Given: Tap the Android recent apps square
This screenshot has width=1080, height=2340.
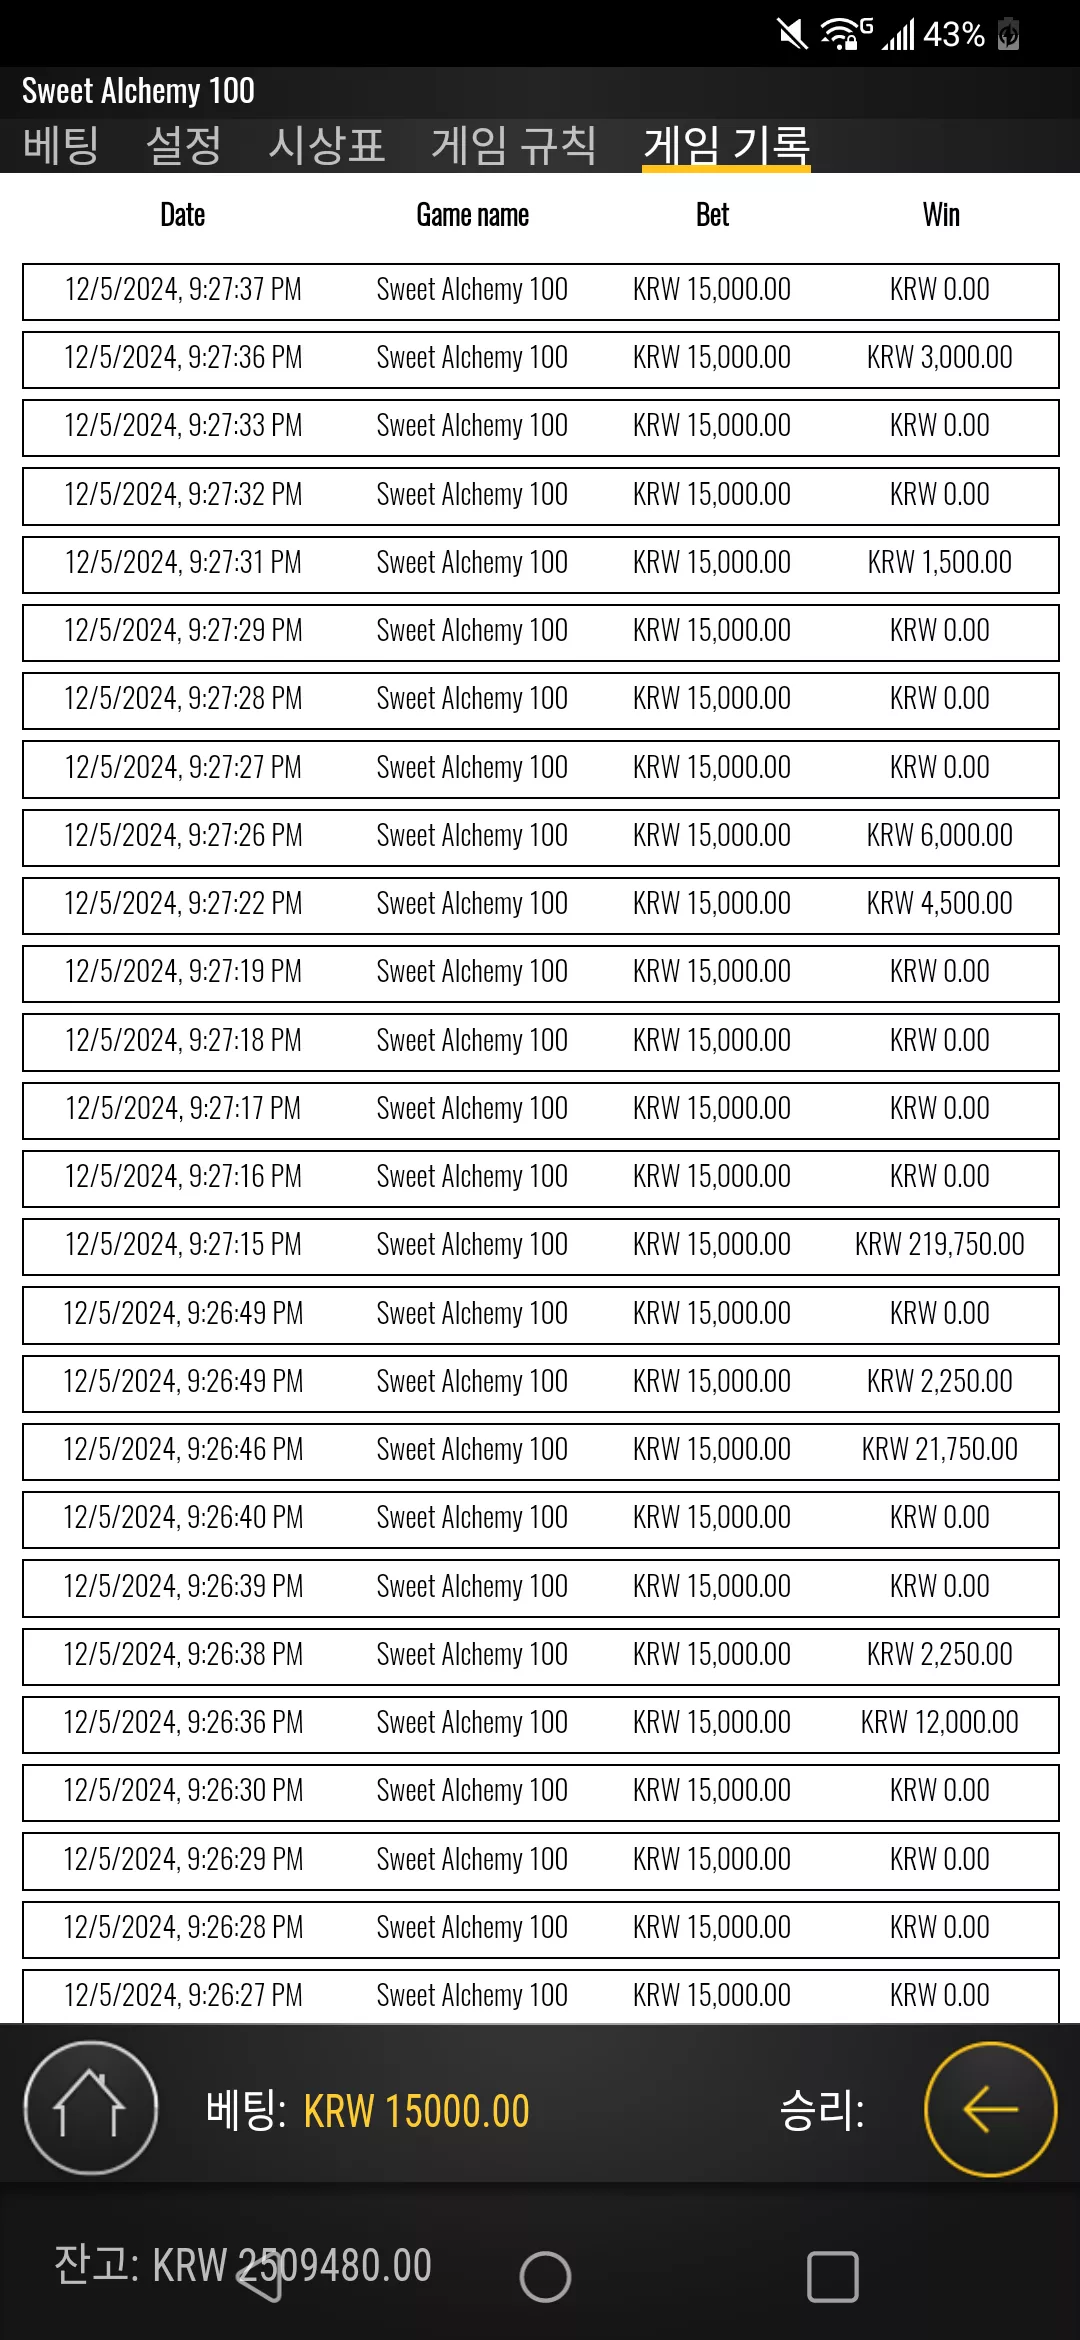Looking at the screenshot, I should pyautogui.click(x=832, y=2277).
